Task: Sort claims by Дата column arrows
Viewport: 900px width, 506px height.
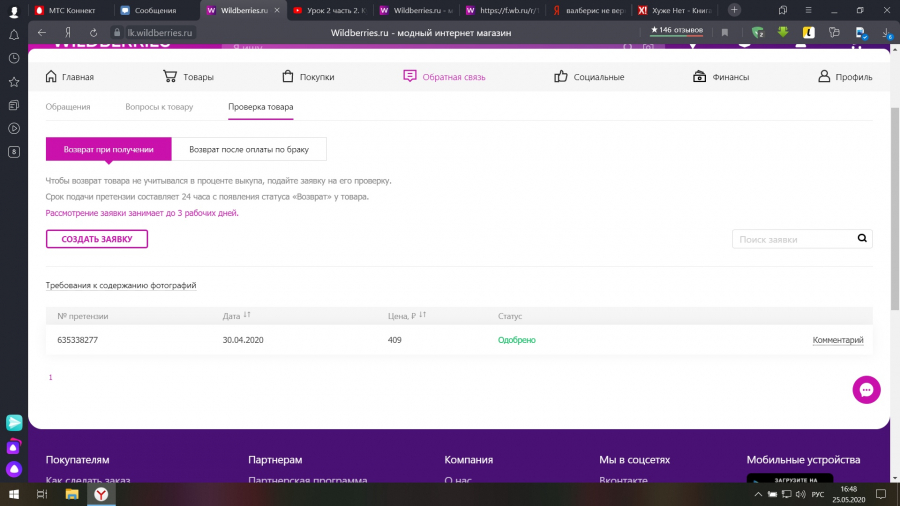Action: pos(247,315)
